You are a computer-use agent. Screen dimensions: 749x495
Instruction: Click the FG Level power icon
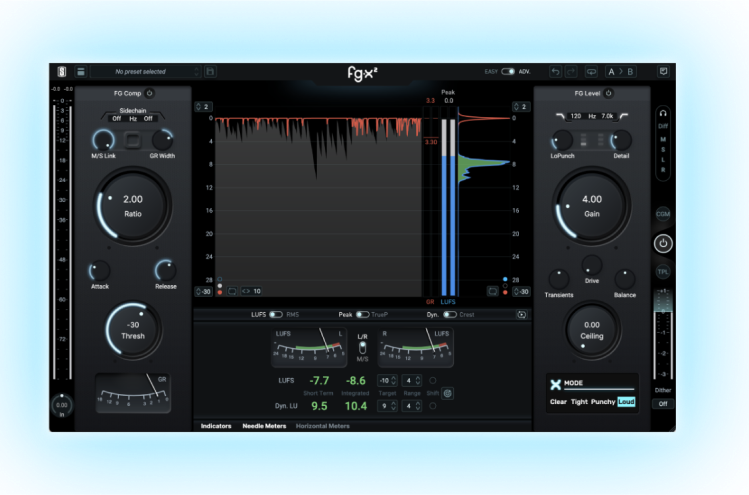click(608, 93)
